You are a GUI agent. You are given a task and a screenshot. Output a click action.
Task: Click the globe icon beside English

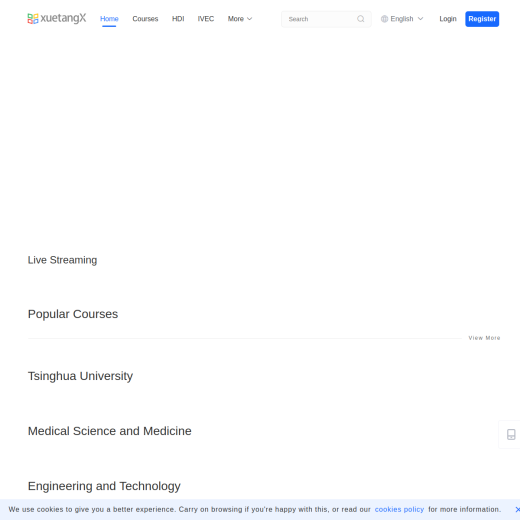[x=384, y=19]
